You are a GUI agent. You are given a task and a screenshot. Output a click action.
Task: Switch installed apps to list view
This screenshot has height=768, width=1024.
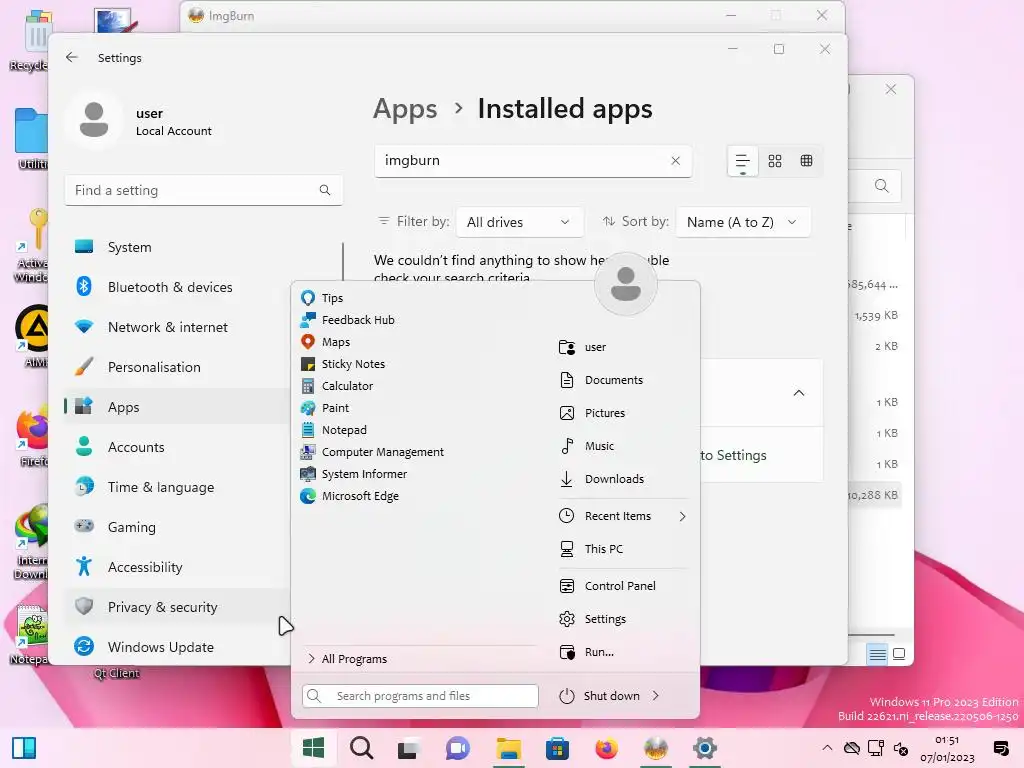coord(743,161)
